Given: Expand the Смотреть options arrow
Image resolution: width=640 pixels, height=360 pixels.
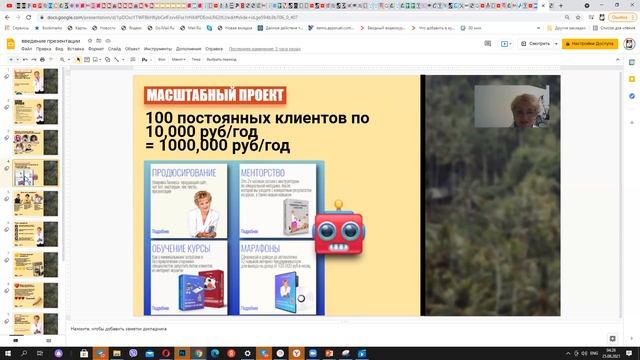Looking at the screenshot, I should coord(556,44).
